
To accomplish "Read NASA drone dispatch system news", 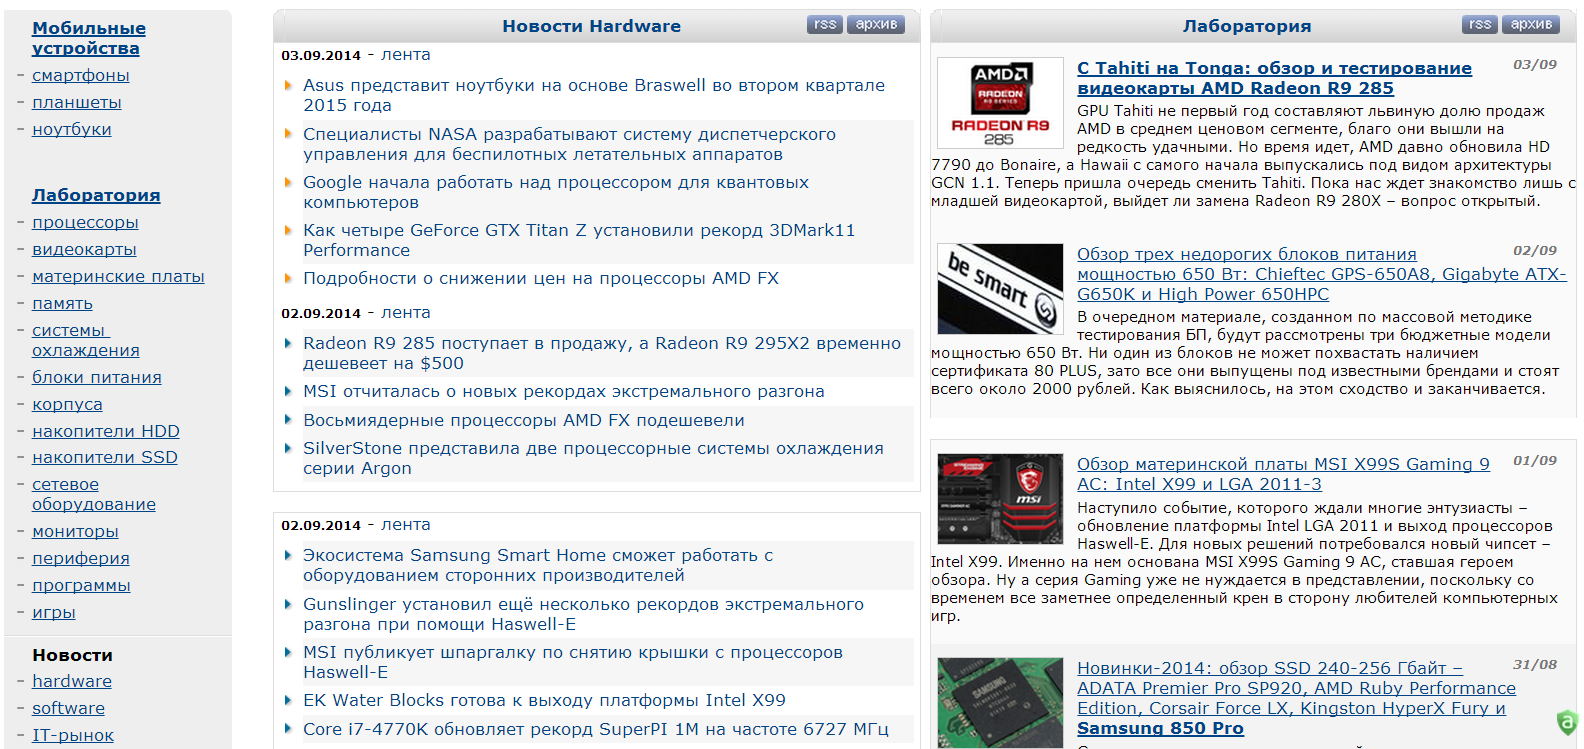I will [x=570, y=144].
